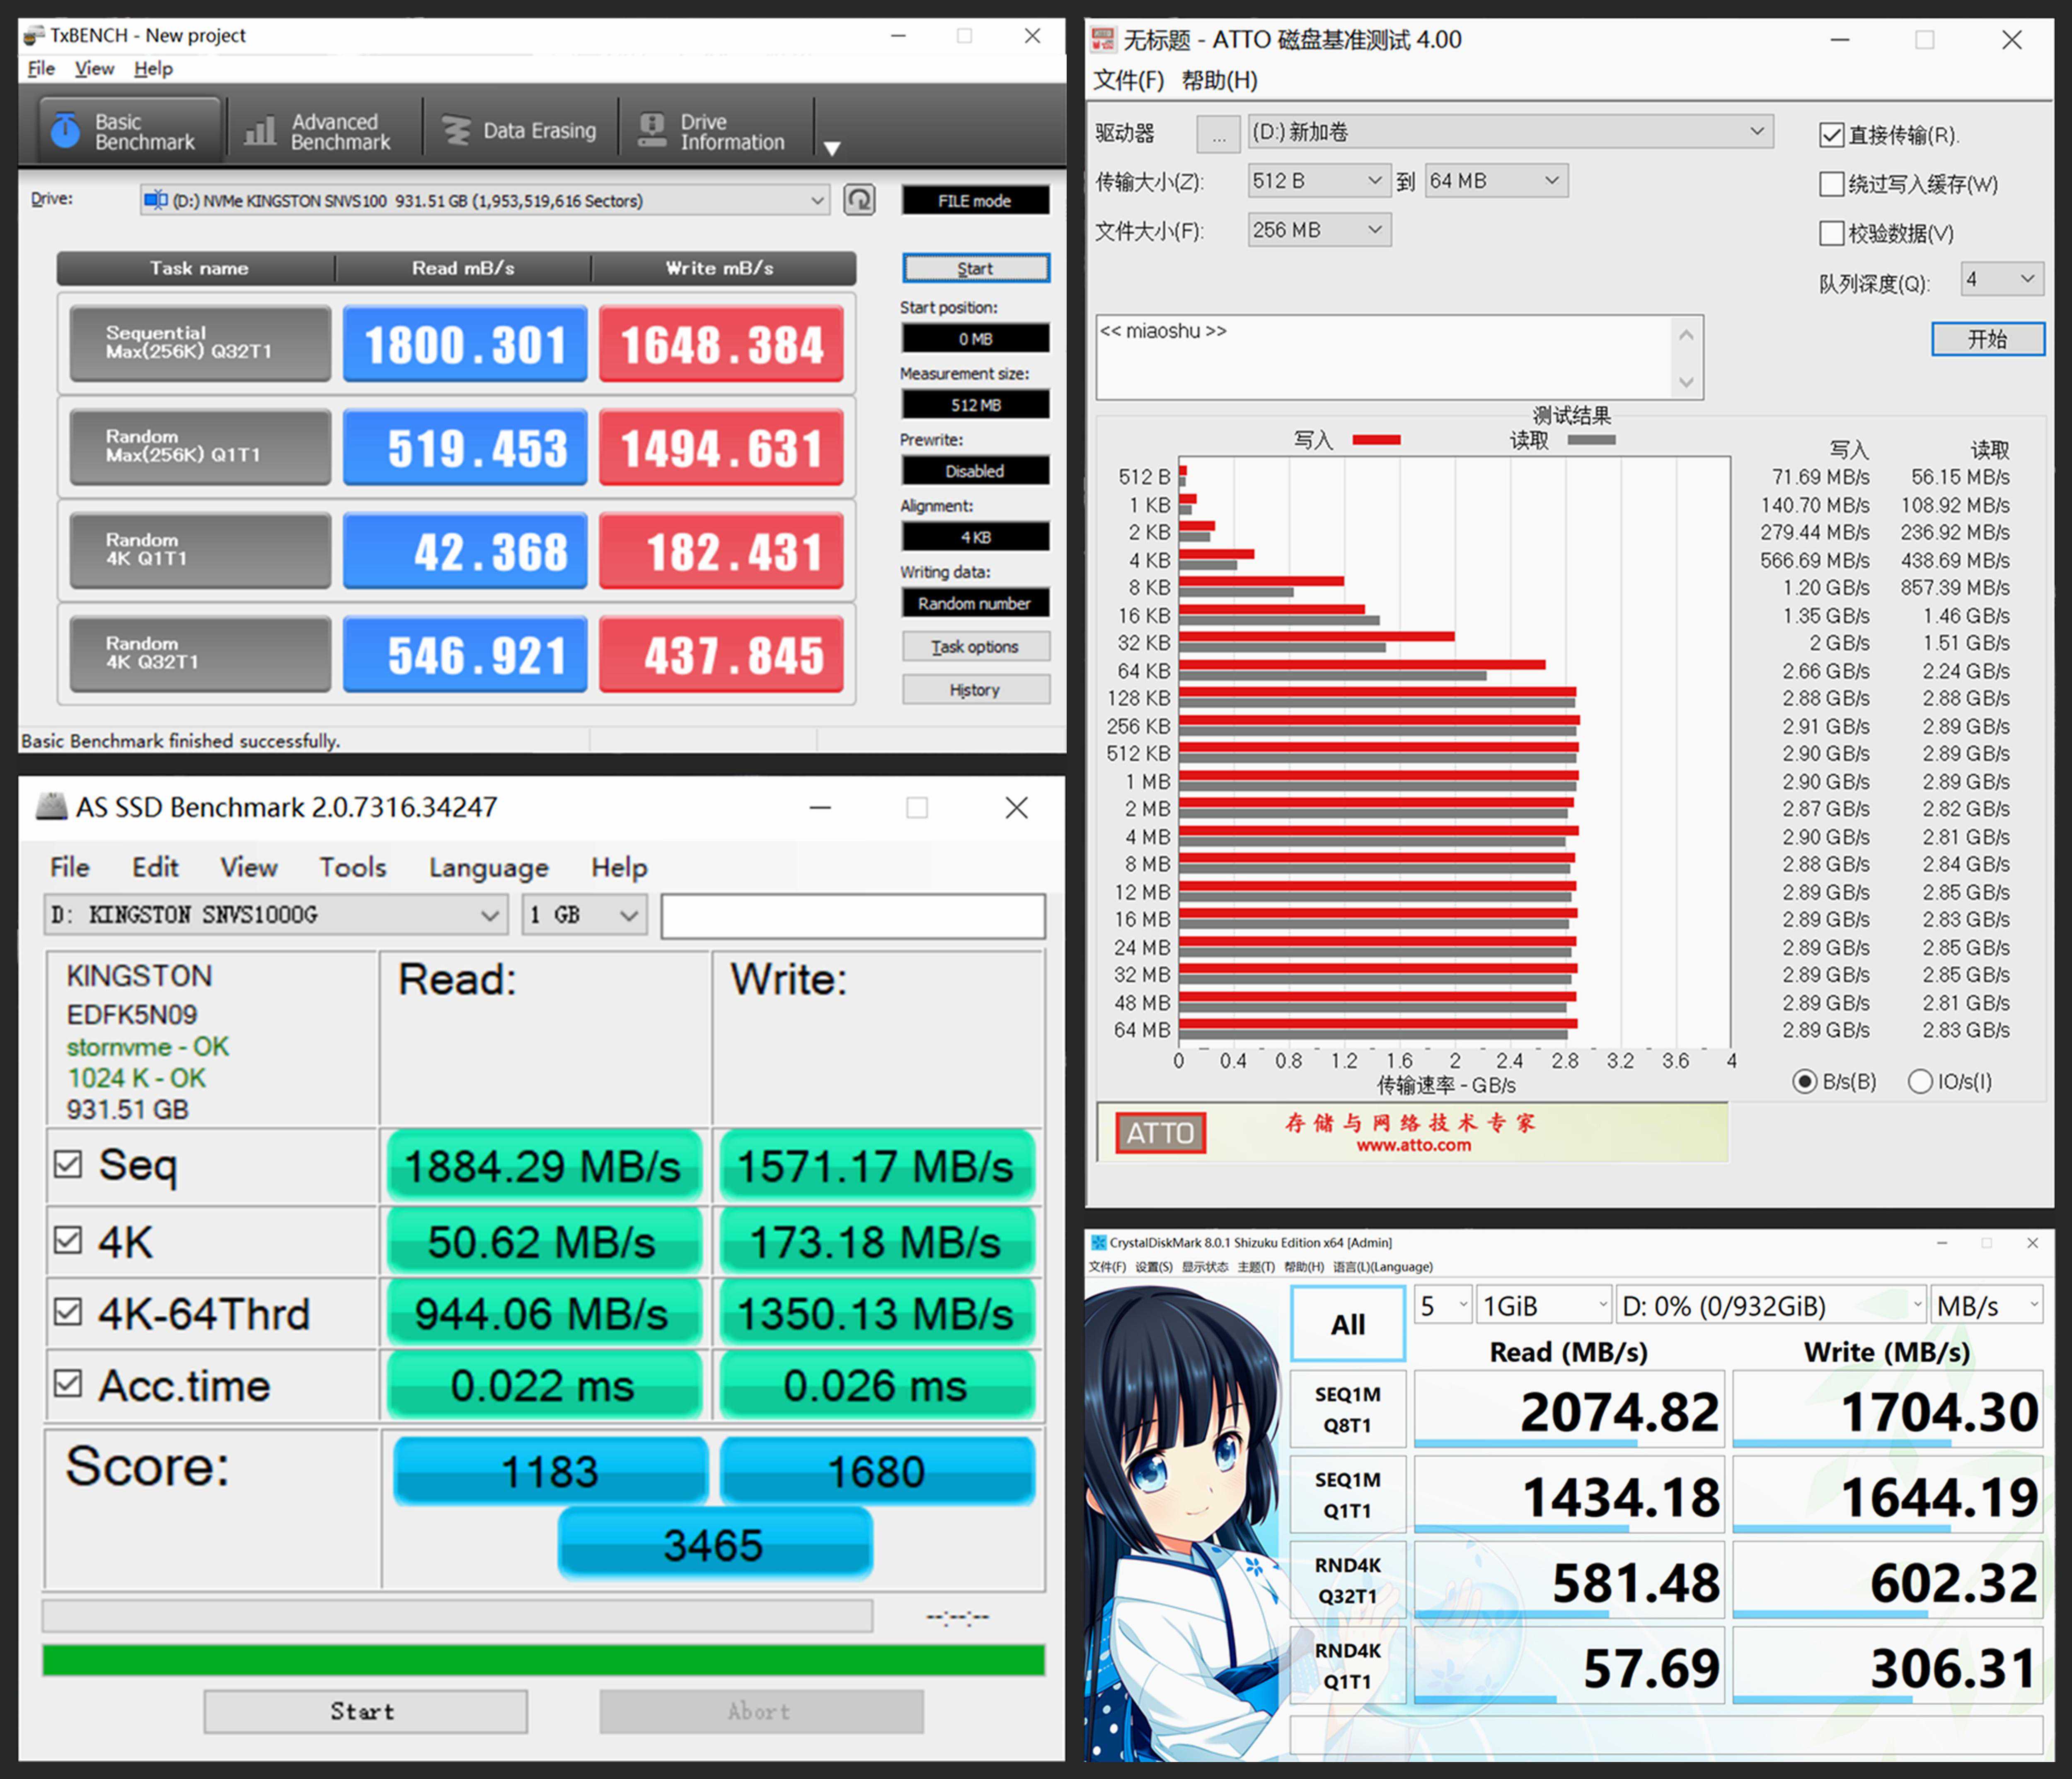Click the ATTO logo banner
The height and width of the screenshot is (1779, 2072).
pyautogui.click(x=1160, y=1133)
